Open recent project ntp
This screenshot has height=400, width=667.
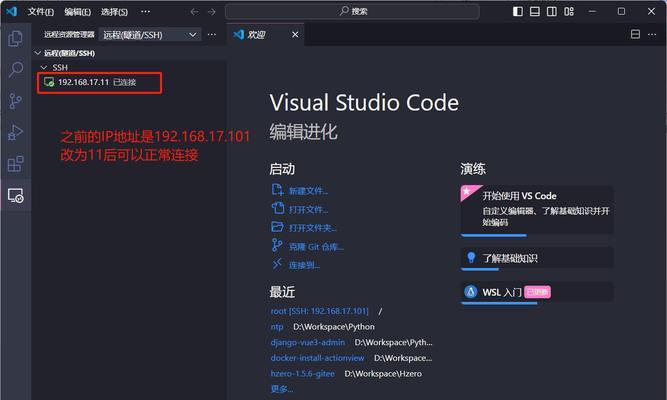click(x=277, y=327)
